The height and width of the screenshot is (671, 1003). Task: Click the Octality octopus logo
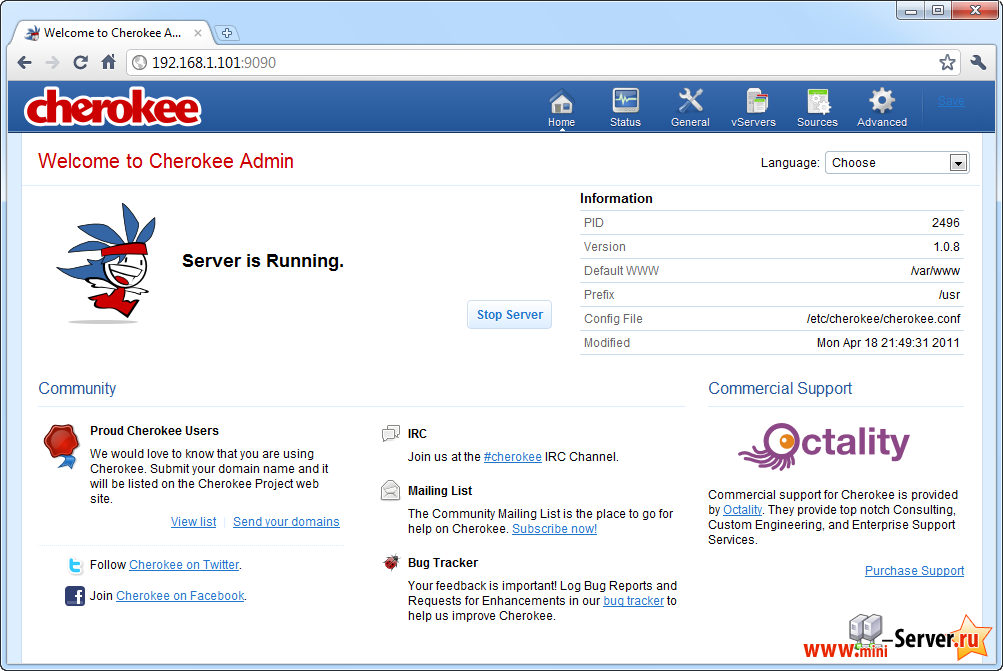click(824, 446)
